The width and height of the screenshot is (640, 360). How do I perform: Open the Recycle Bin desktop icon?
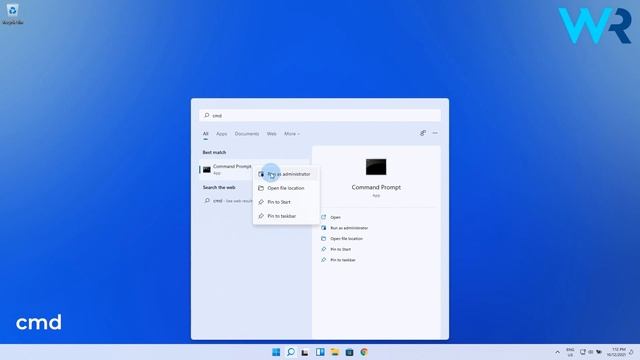tap(13, 14)
